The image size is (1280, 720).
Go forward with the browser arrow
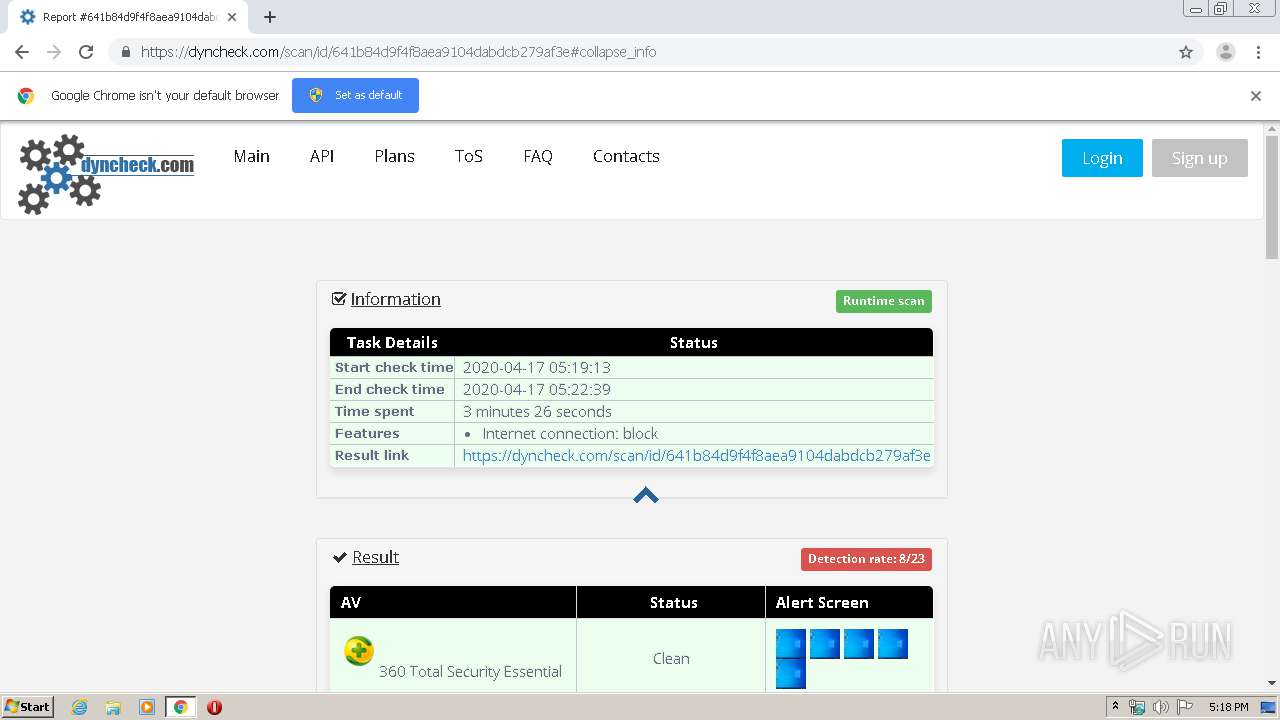[x=54, y=52]
